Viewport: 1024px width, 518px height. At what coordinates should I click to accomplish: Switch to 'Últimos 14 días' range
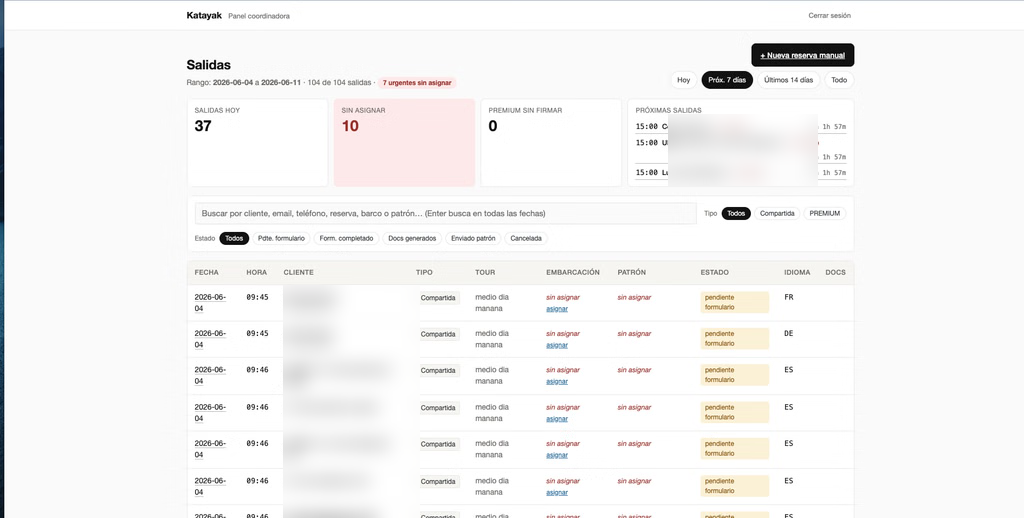[788, 80]
